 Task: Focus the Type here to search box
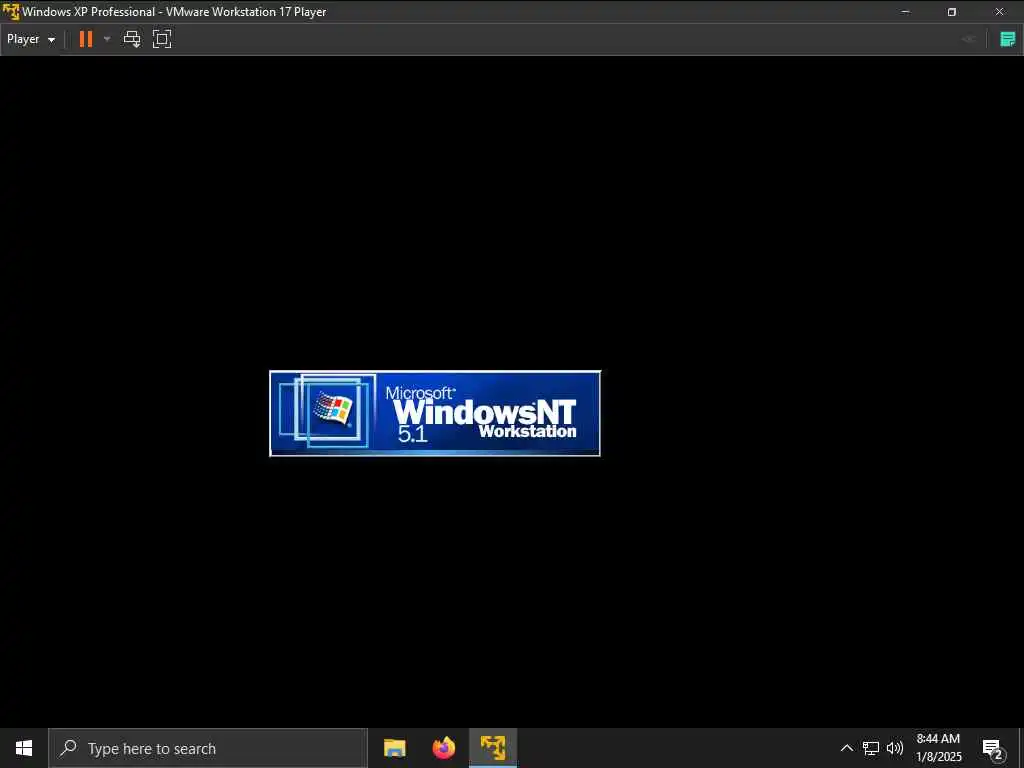pyautogui.click(x=208, y=748)
